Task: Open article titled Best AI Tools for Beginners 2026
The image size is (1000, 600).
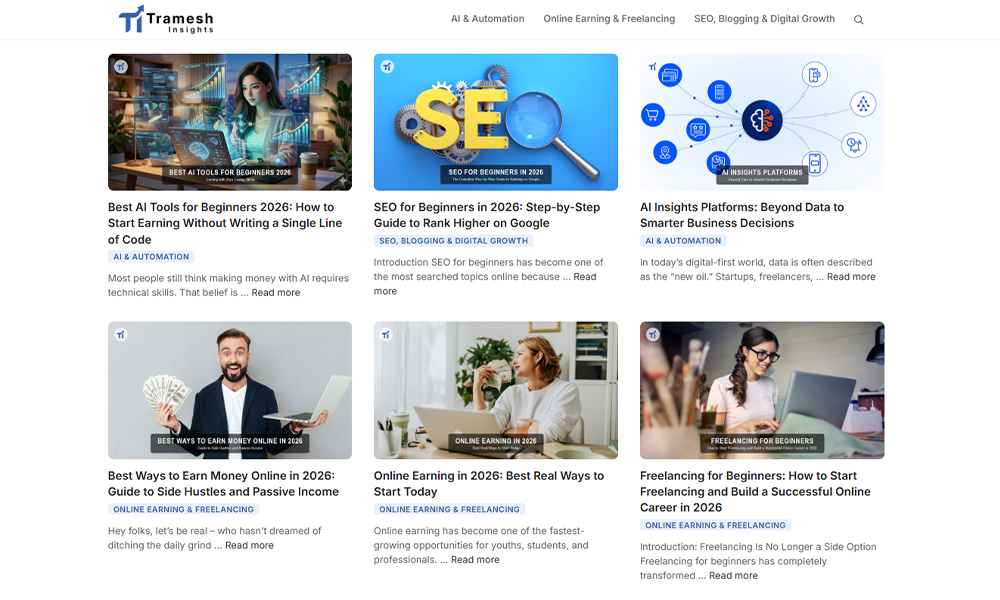Action: coord(225,223)
